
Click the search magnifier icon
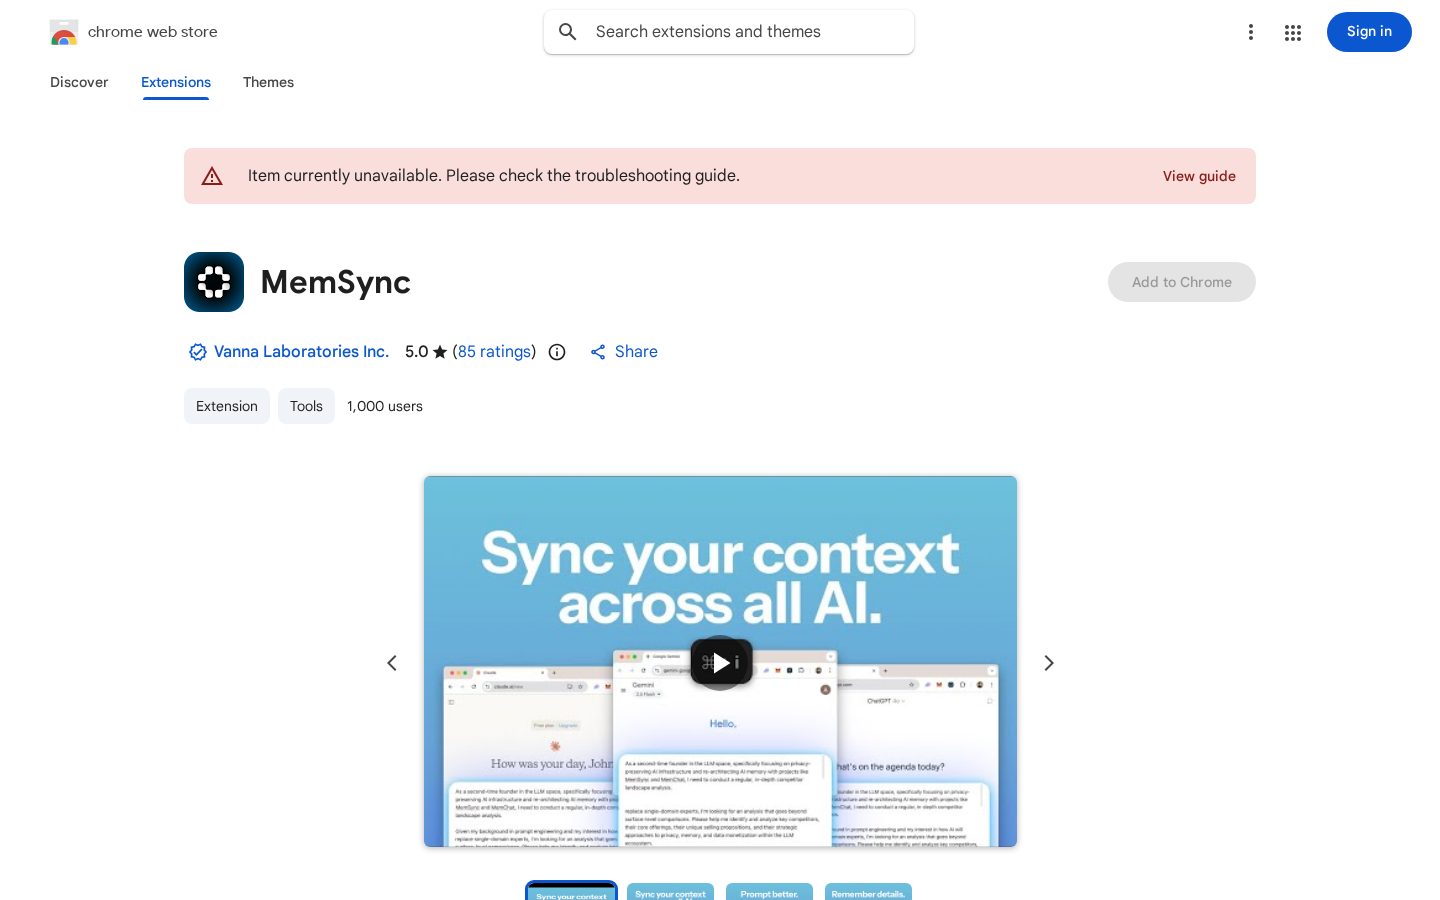click(568, 32)
